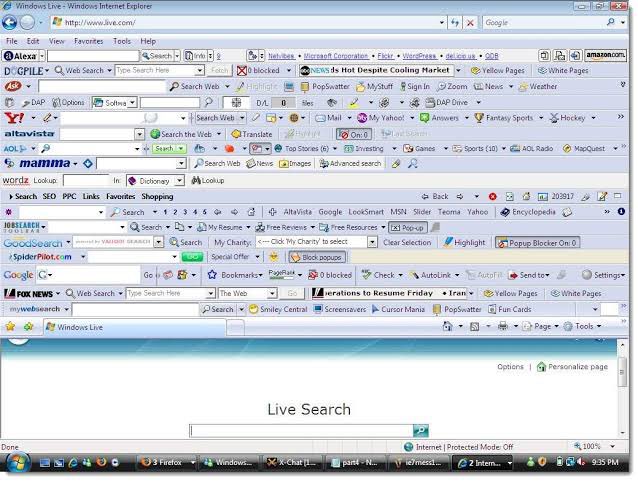
Task: Open the Edit menu
Action: pos(33,41)
